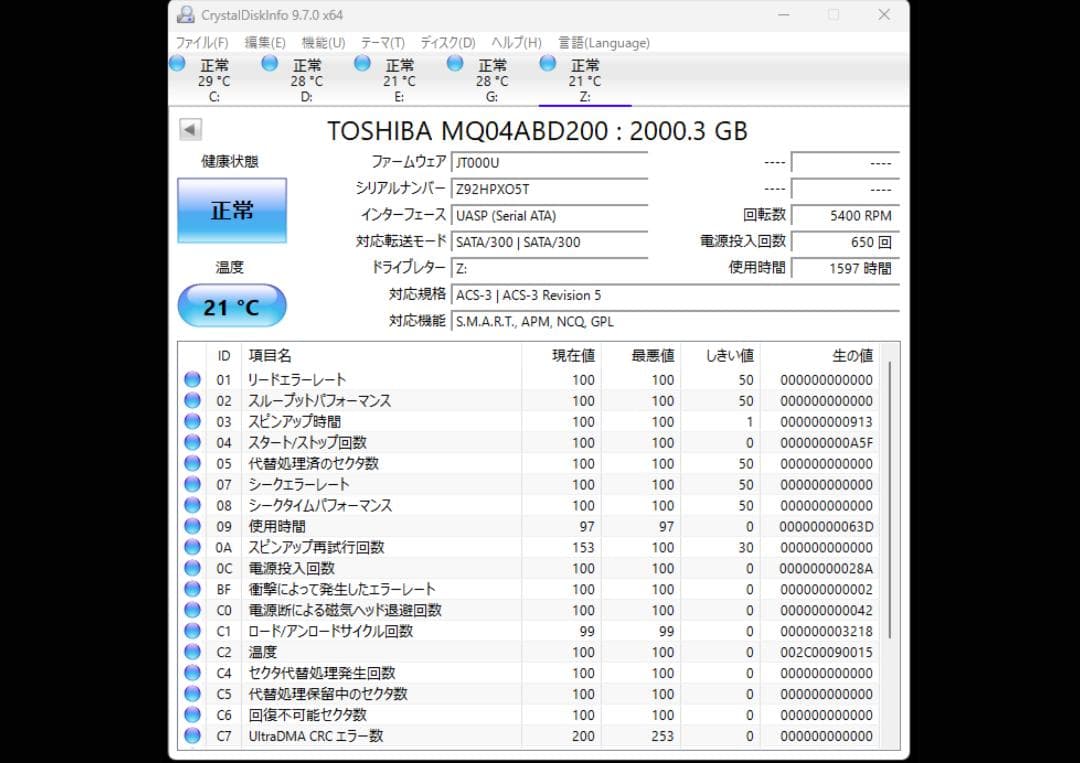1080x763 pixels.
Task: Click the 現在値 column header
Action: pos(561,355)
